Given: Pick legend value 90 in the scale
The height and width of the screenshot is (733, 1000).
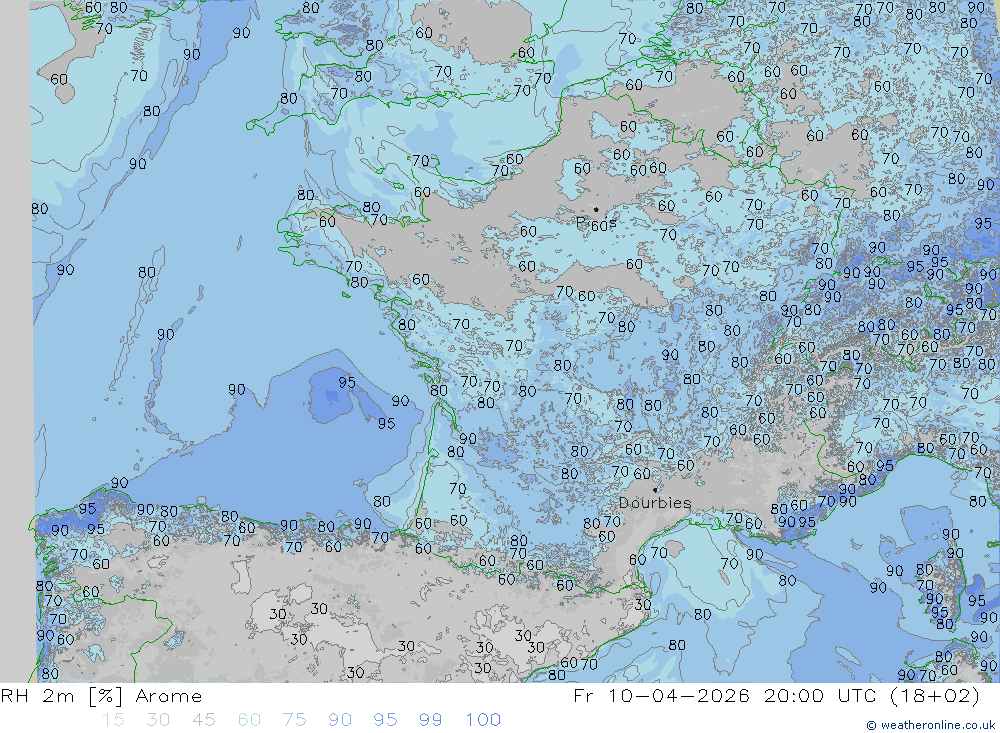Looking at the screenshot, I should pos(340,720).
